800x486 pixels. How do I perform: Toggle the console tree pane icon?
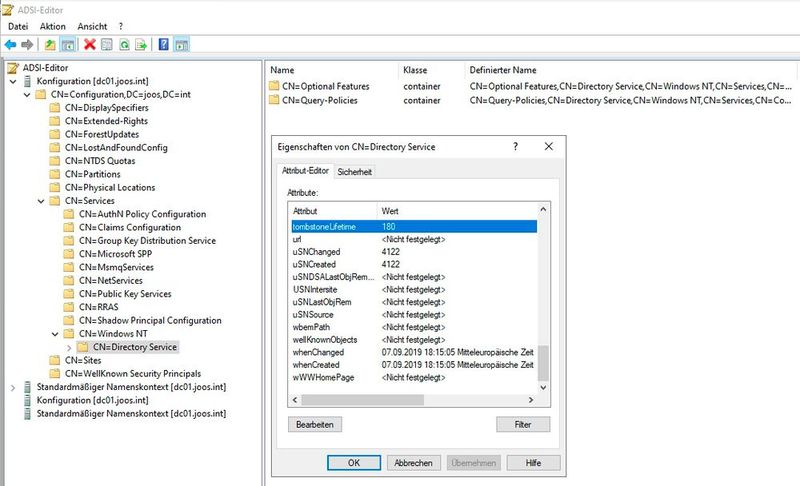[x=68, y=45]
